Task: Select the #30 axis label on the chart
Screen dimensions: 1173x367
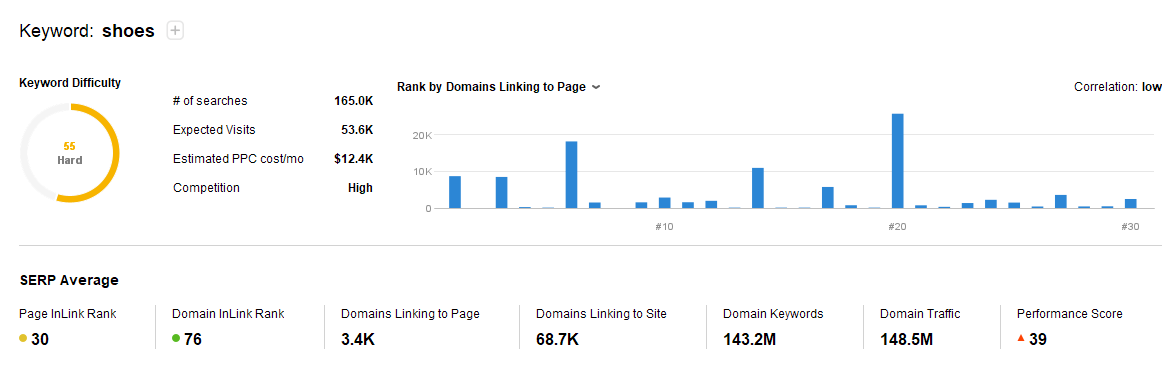Action: 1130,226
